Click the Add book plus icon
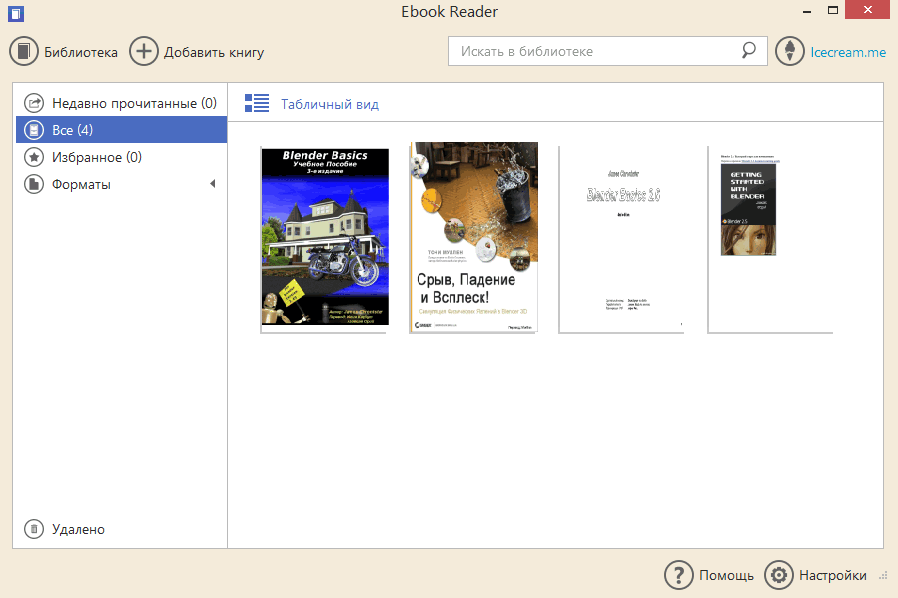898x598 pixels. pyautogui.click(x=143, y=52)
